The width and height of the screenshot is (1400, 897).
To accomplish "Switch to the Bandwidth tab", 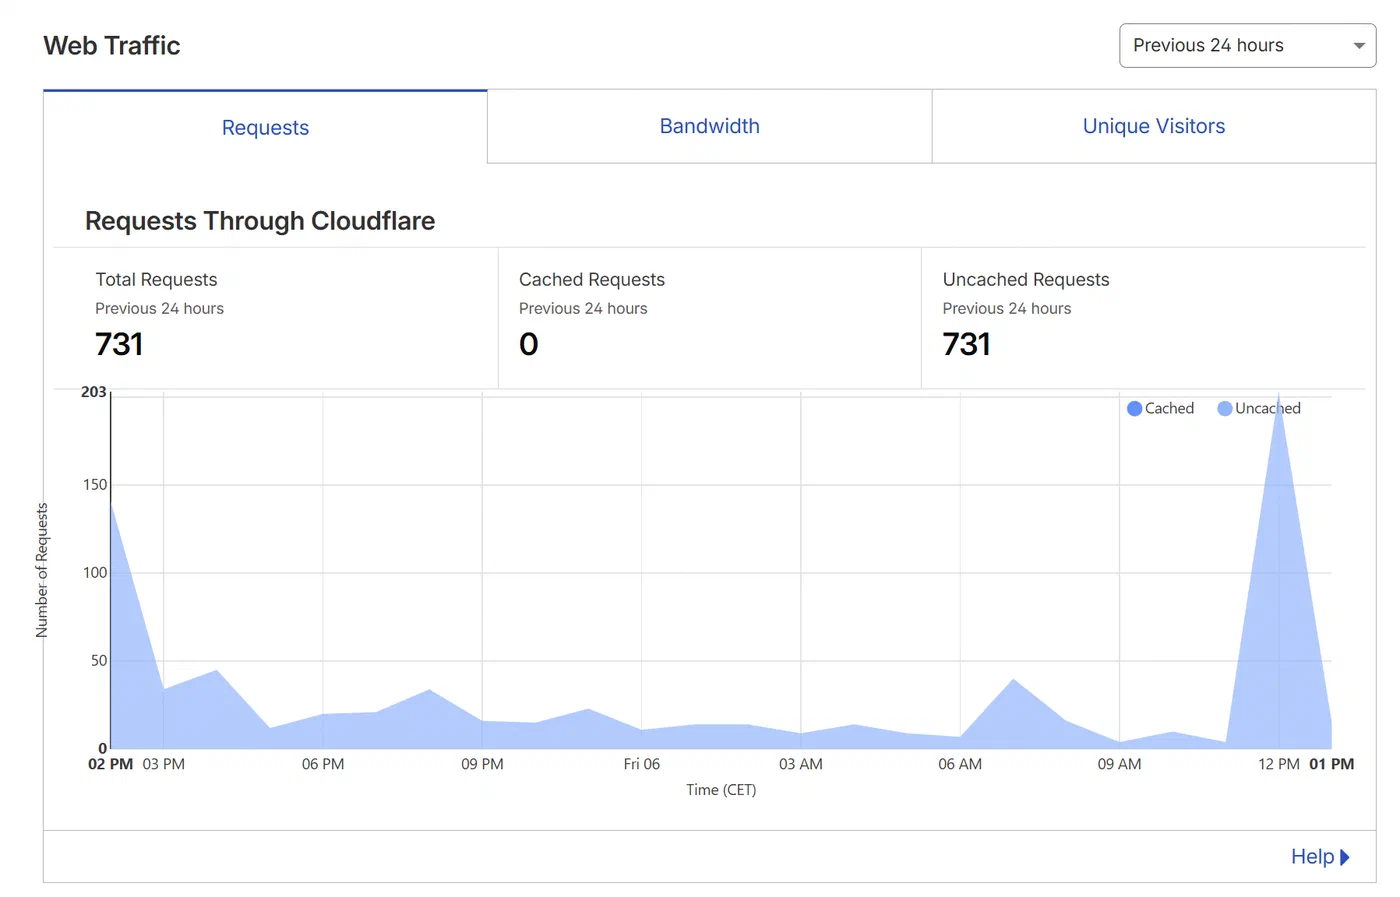I will coord(710,126).
